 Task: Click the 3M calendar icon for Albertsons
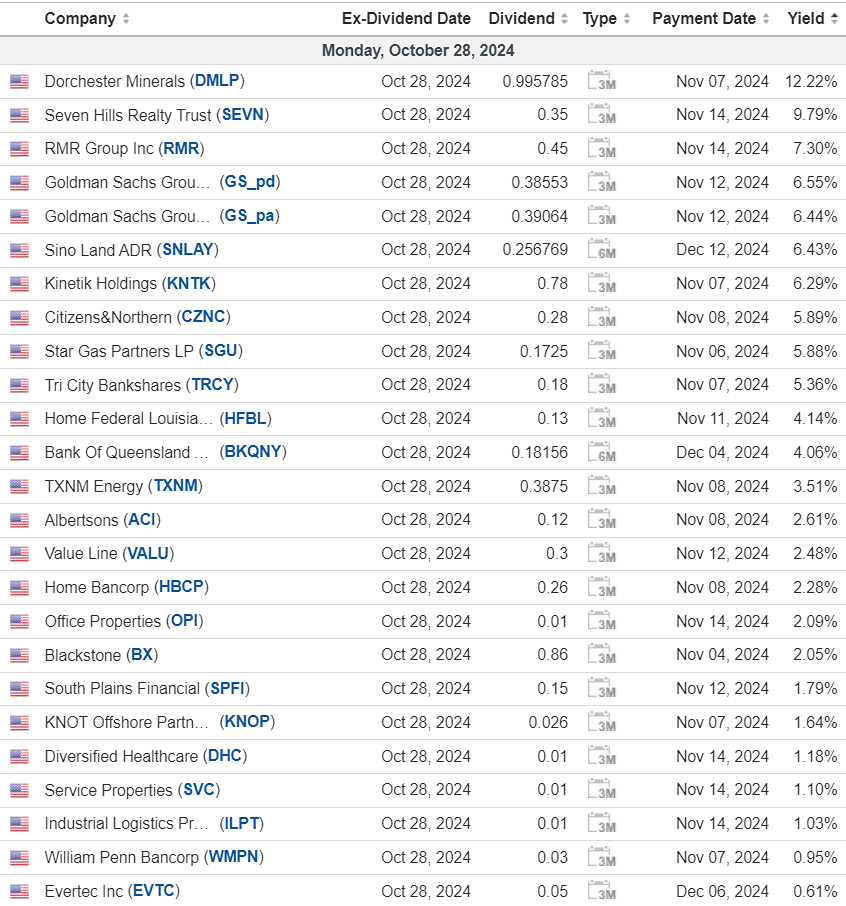point(601,520)
